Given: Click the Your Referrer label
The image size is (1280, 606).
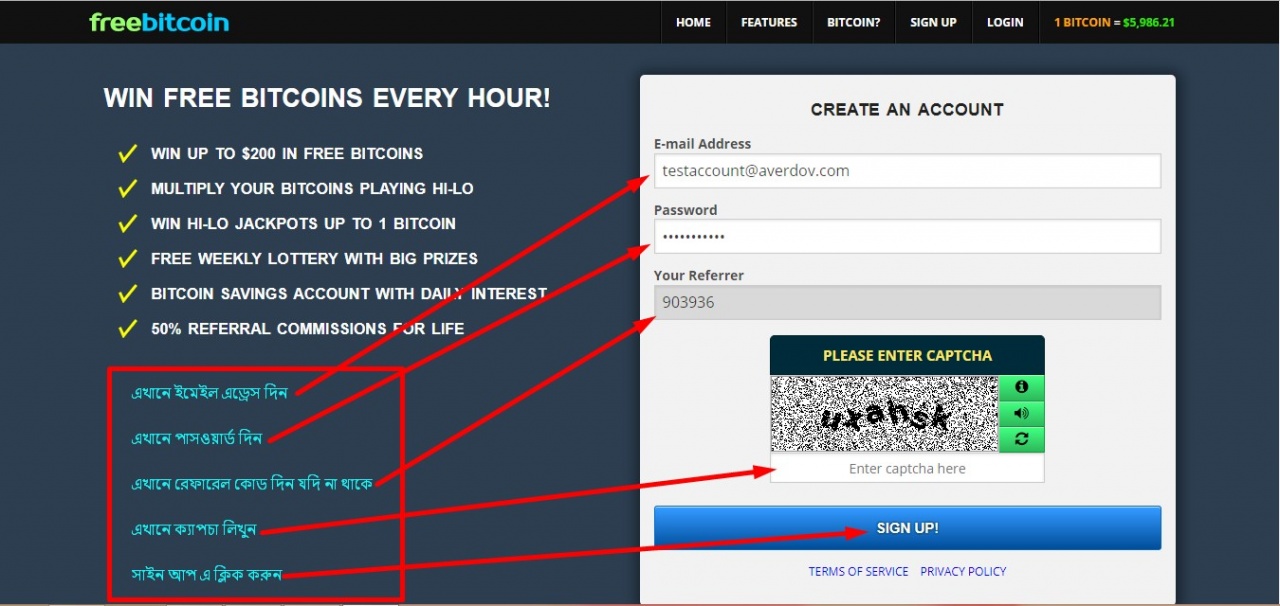Looking at the screenshot, I should [699, 275].
